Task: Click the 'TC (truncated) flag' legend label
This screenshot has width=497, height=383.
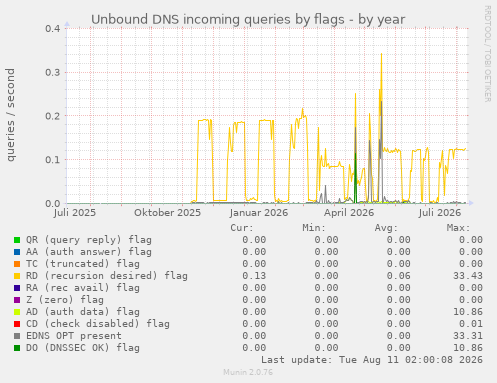Action: (83, 264)
